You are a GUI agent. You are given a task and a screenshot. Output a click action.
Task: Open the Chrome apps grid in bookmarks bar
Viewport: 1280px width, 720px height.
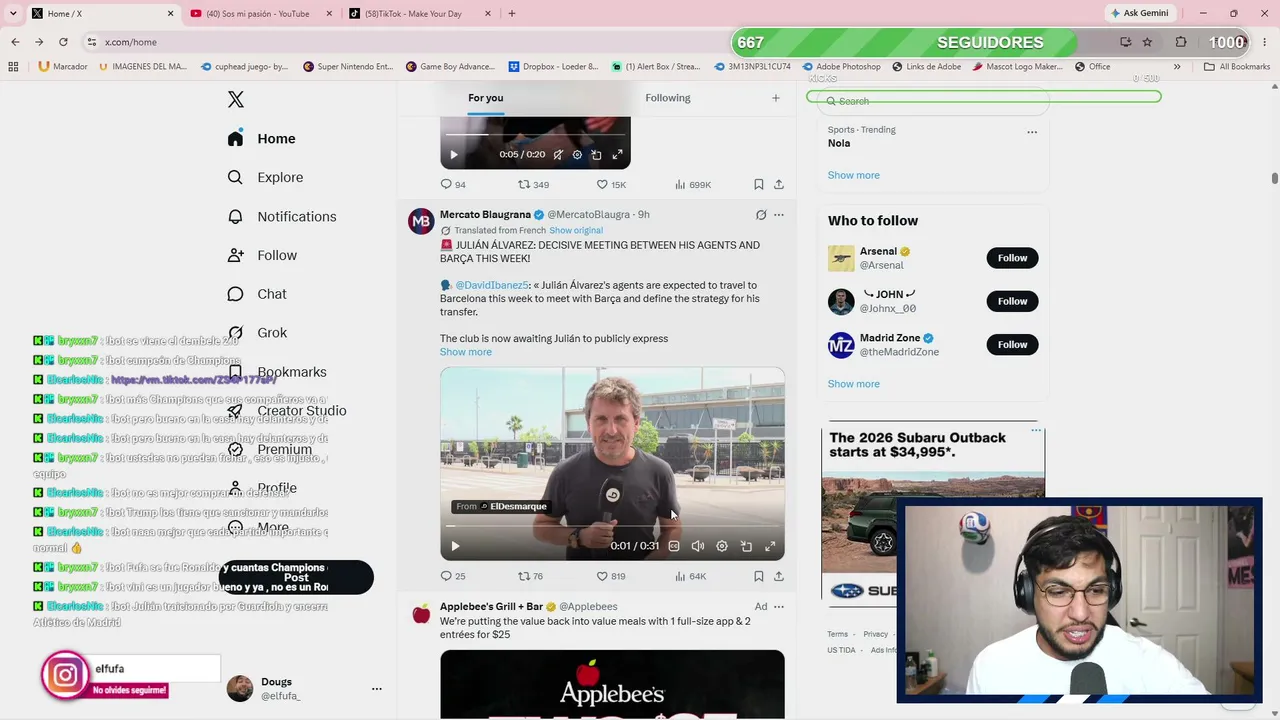[x=13, y=67]
